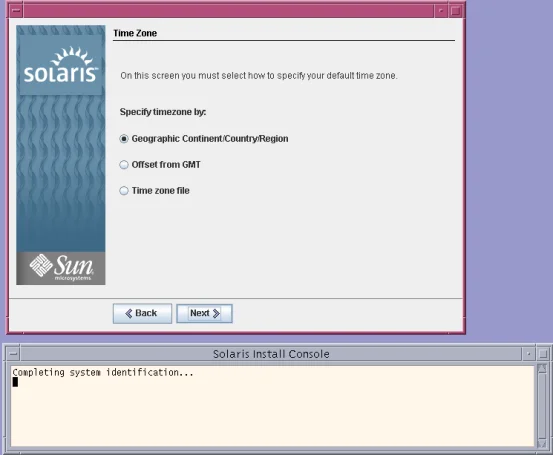This screenshot has height=455, width=553.
Task: Click the Next button
Action: (x=204, y=313)
